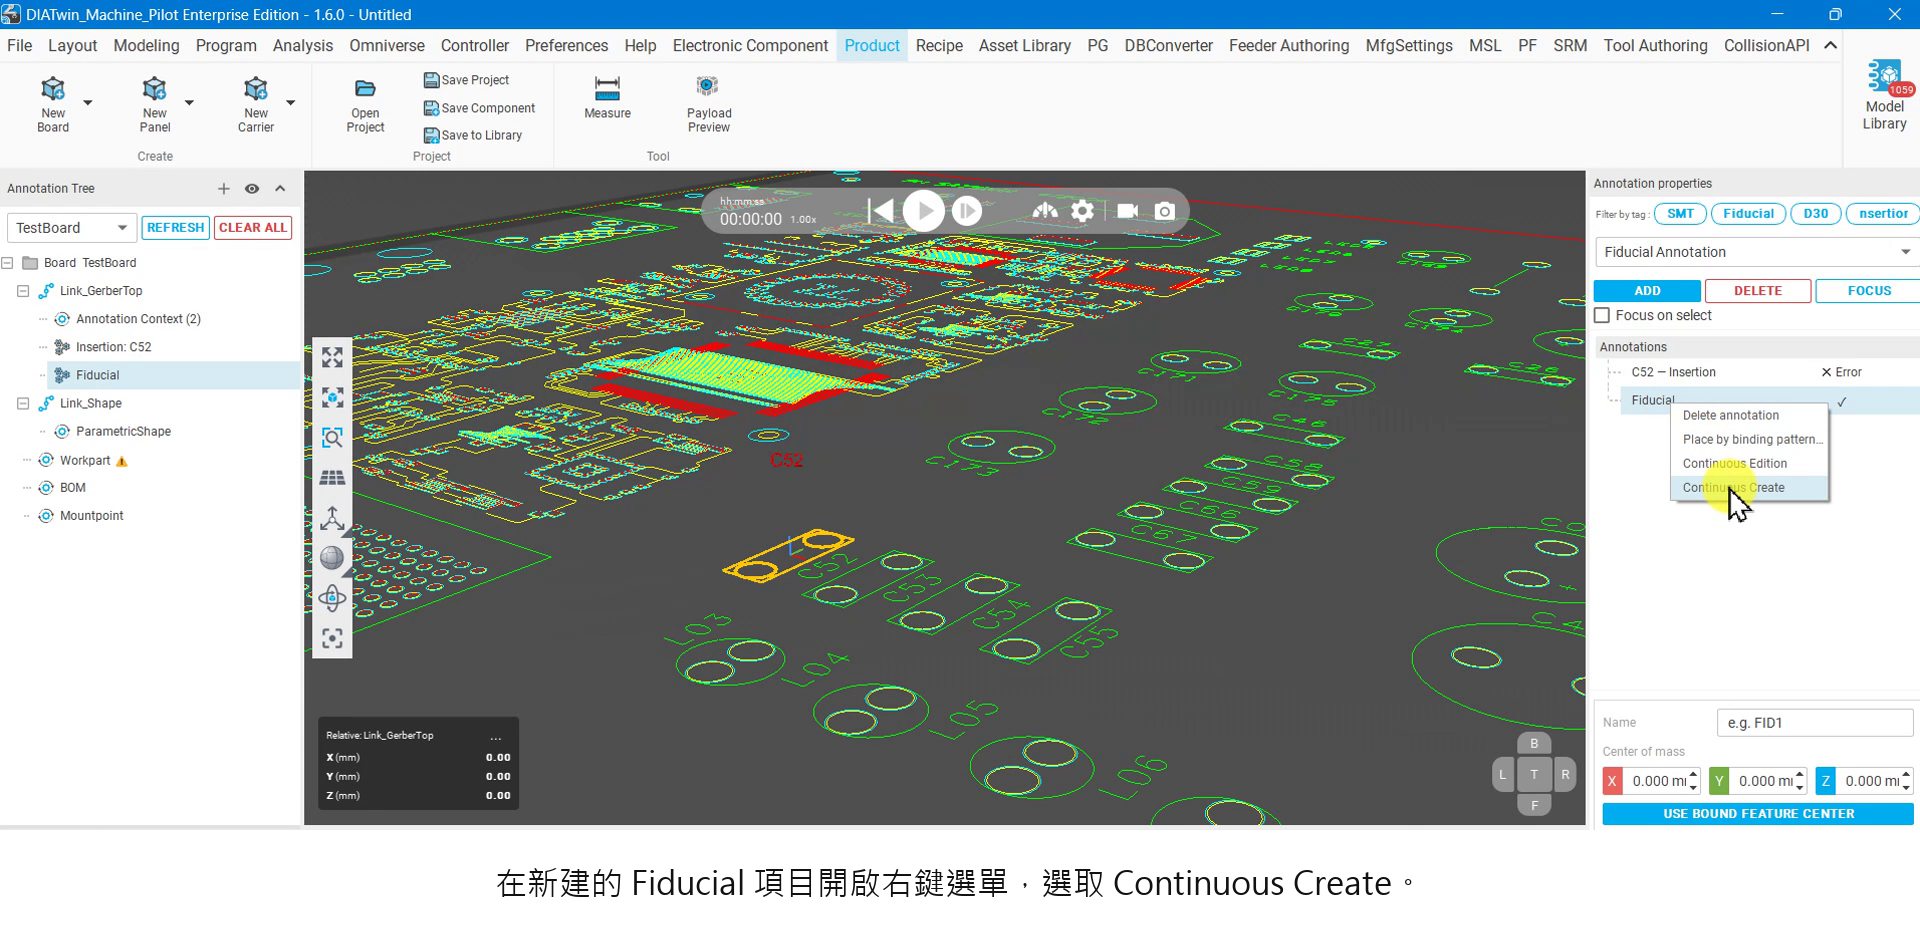
Task: Switch to Left view on view cube
Action: click(x=1503, y=774)
